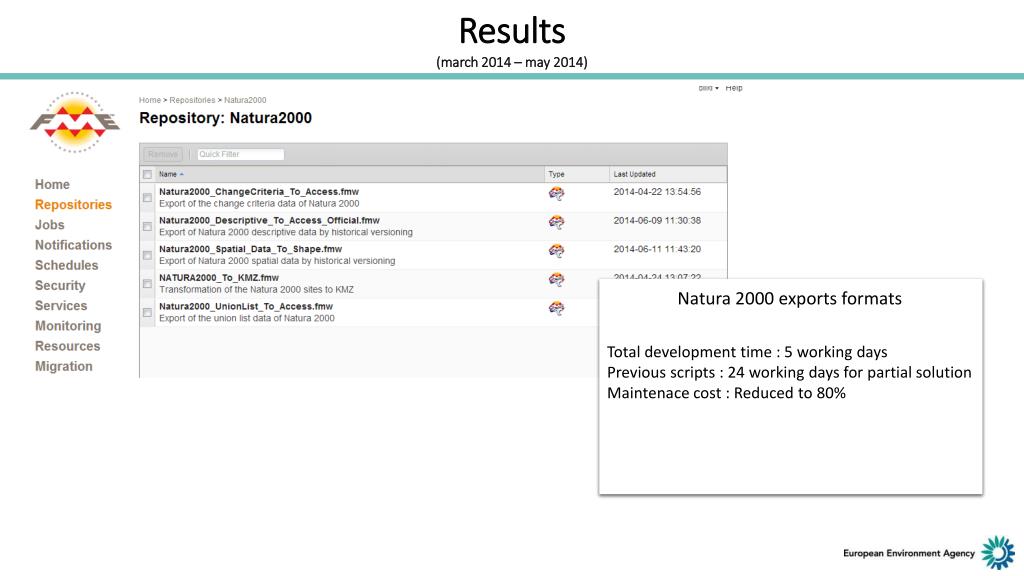This screenshot has width=1024, height=576.
Task: Open NATURA2000_To_KMZ.fmw workspace
Action: tap(219, 278)
